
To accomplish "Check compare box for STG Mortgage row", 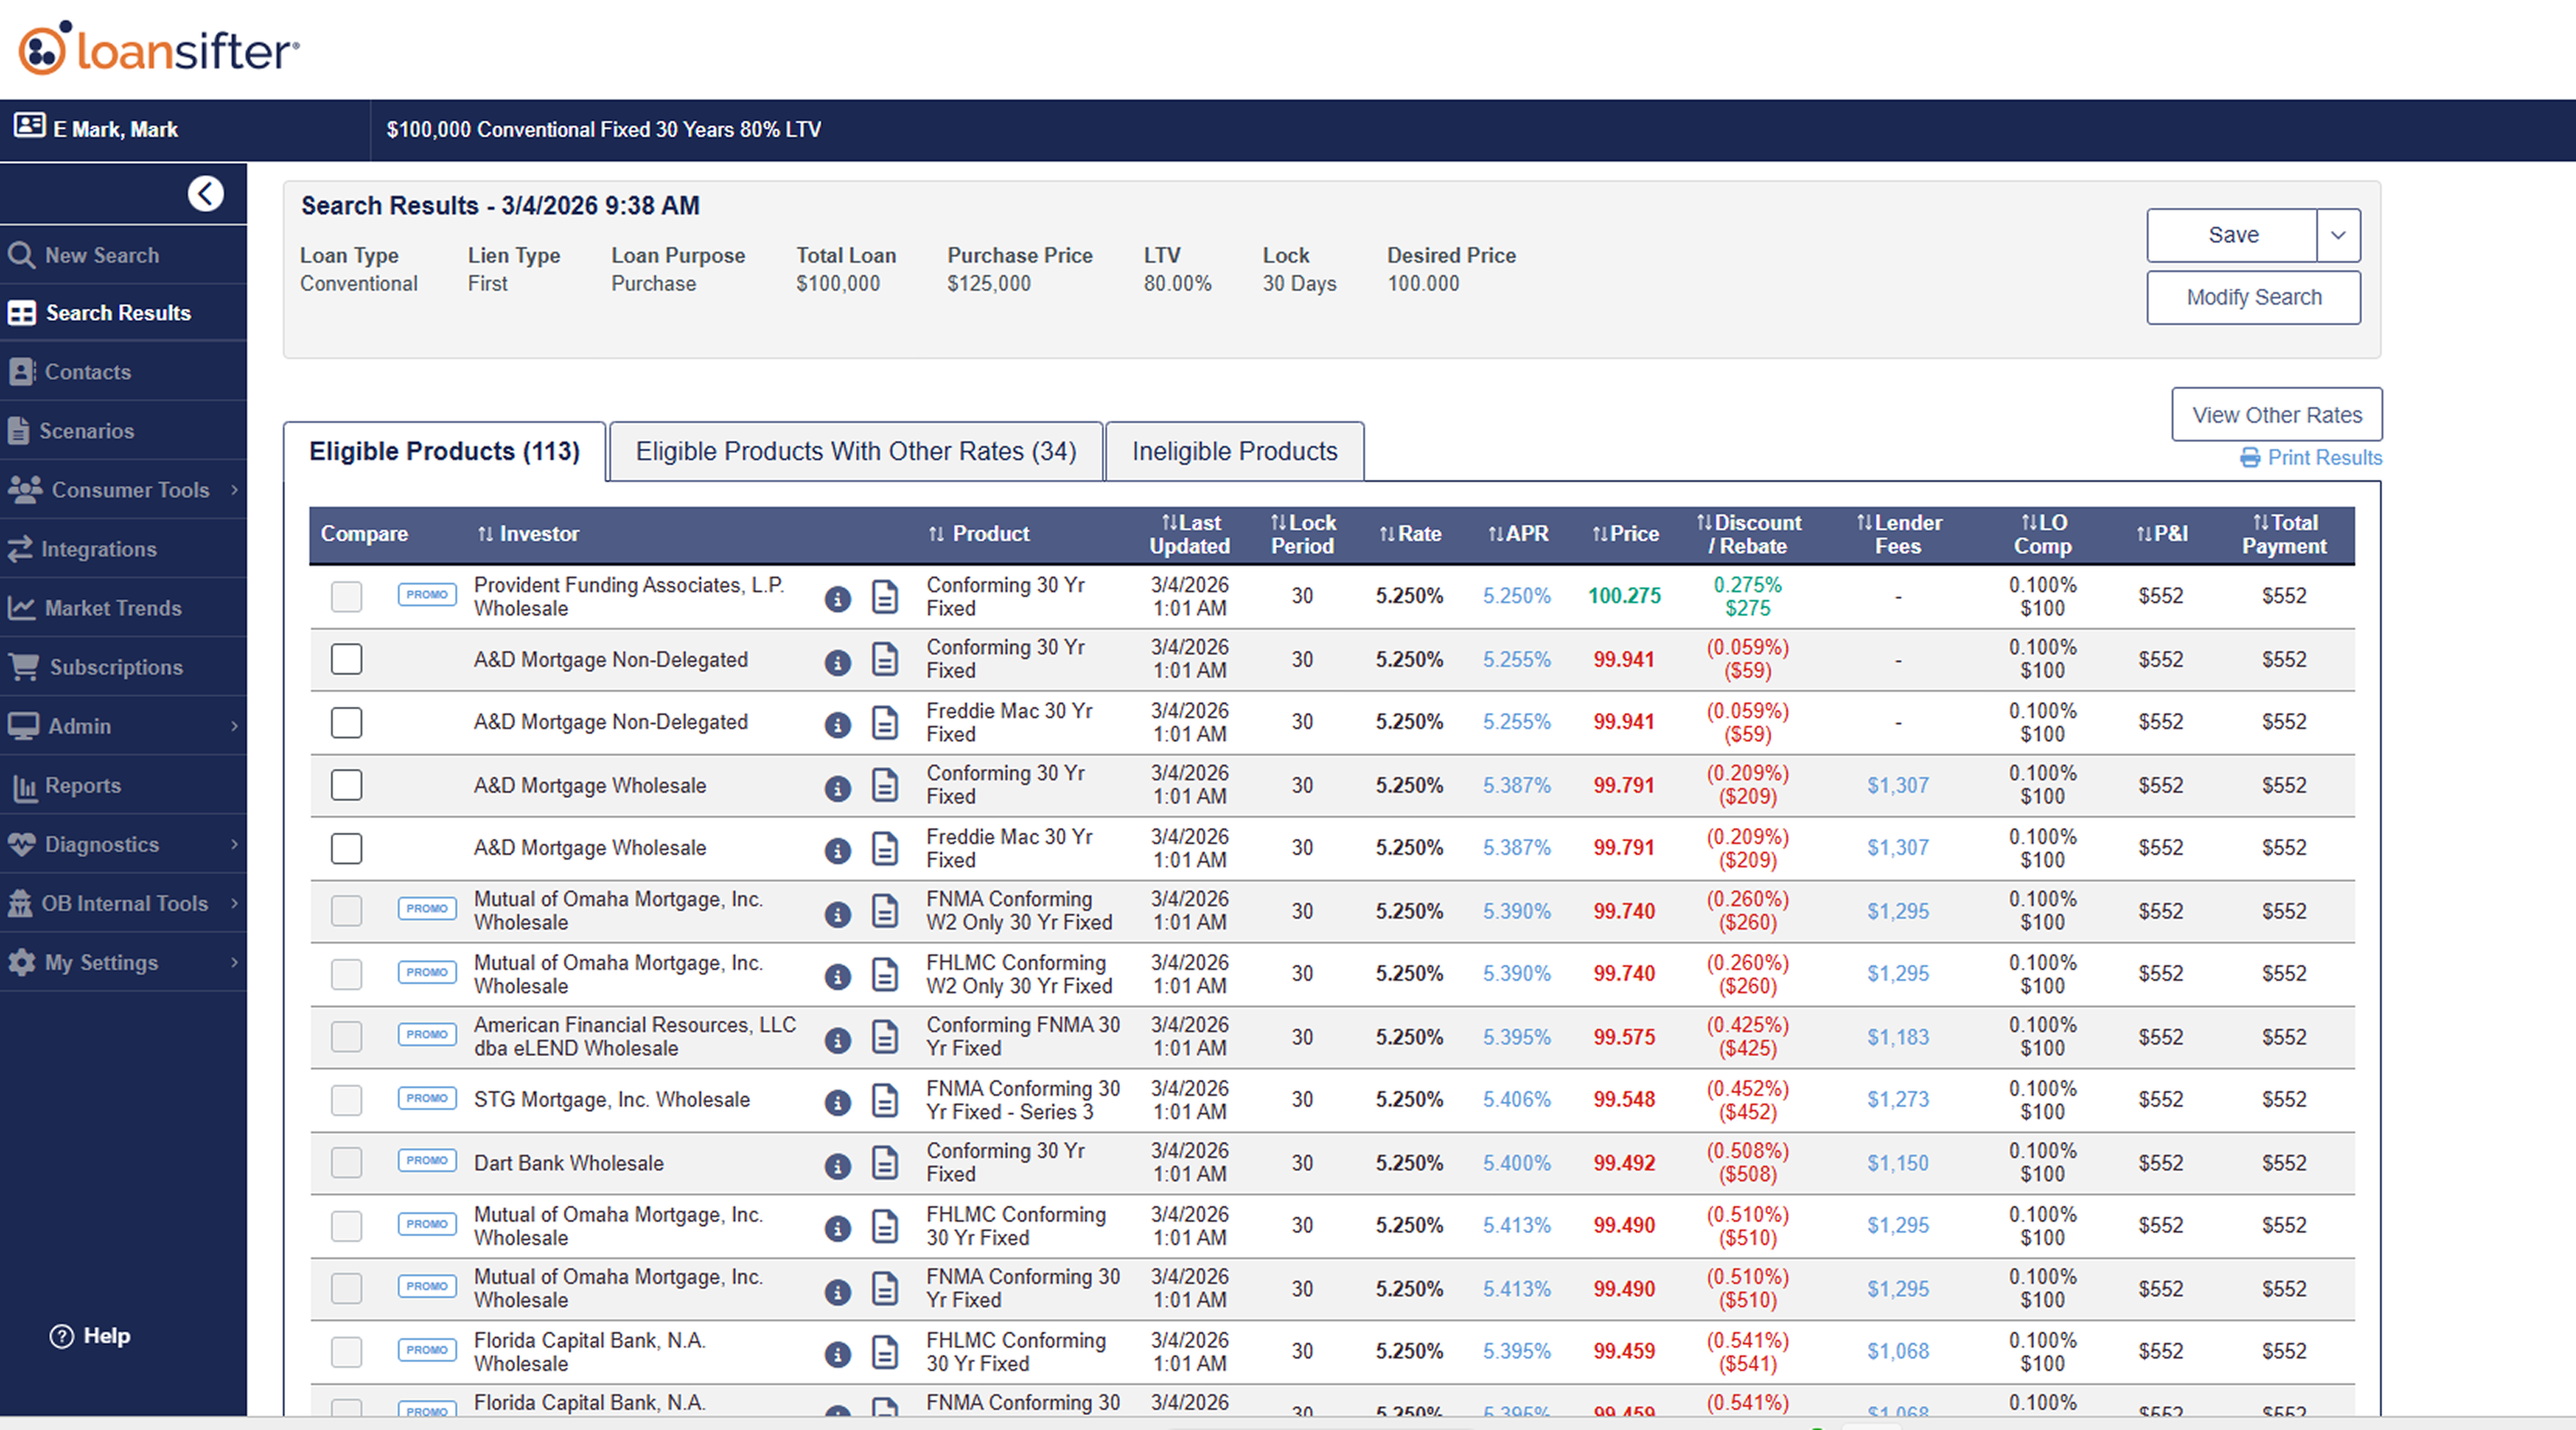I will (x=346, y=1100).
